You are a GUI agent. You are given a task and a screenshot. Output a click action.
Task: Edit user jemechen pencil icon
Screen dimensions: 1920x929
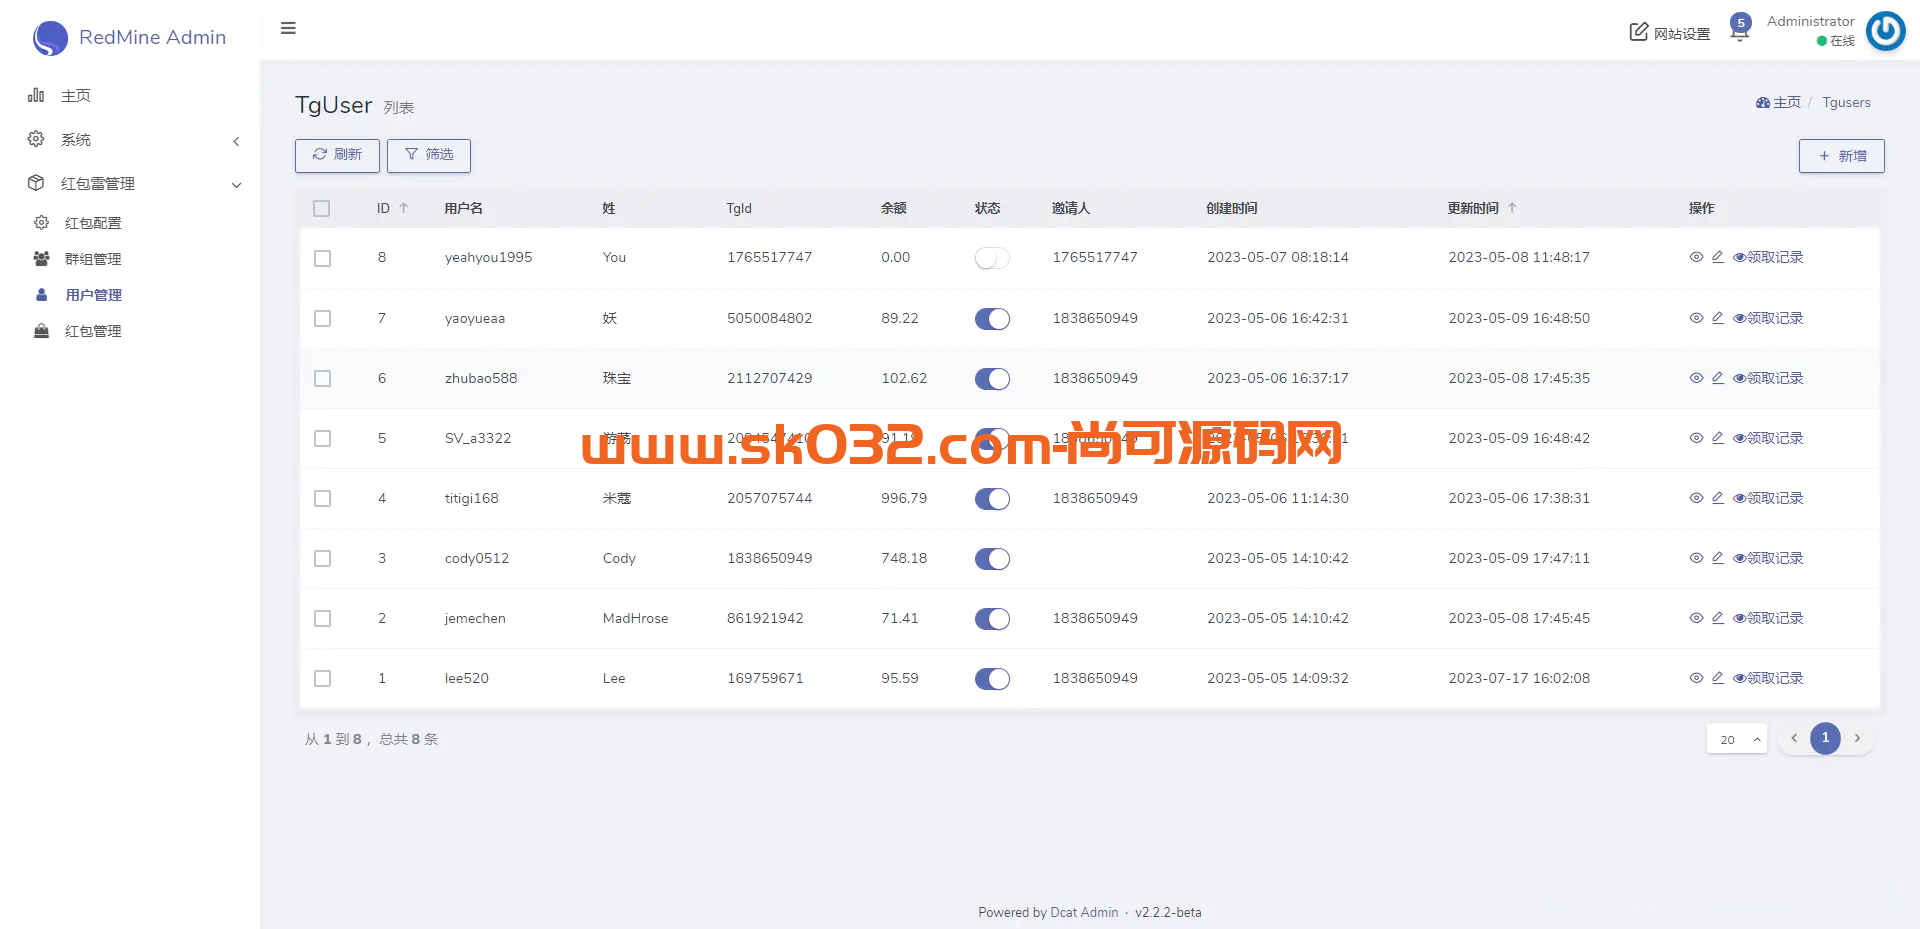pyautogui.click(x=1717, y=618)
